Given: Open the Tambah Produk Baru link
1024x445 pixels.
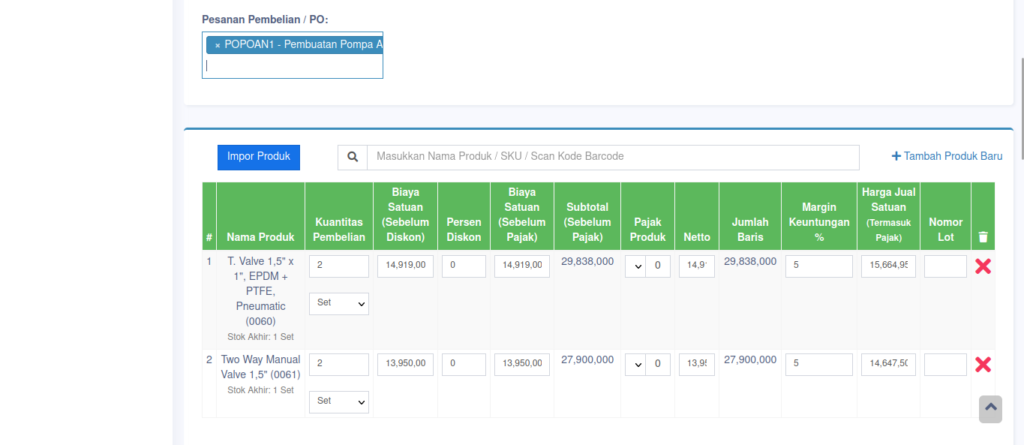Looking at the screenshot, I should point(946,157).
